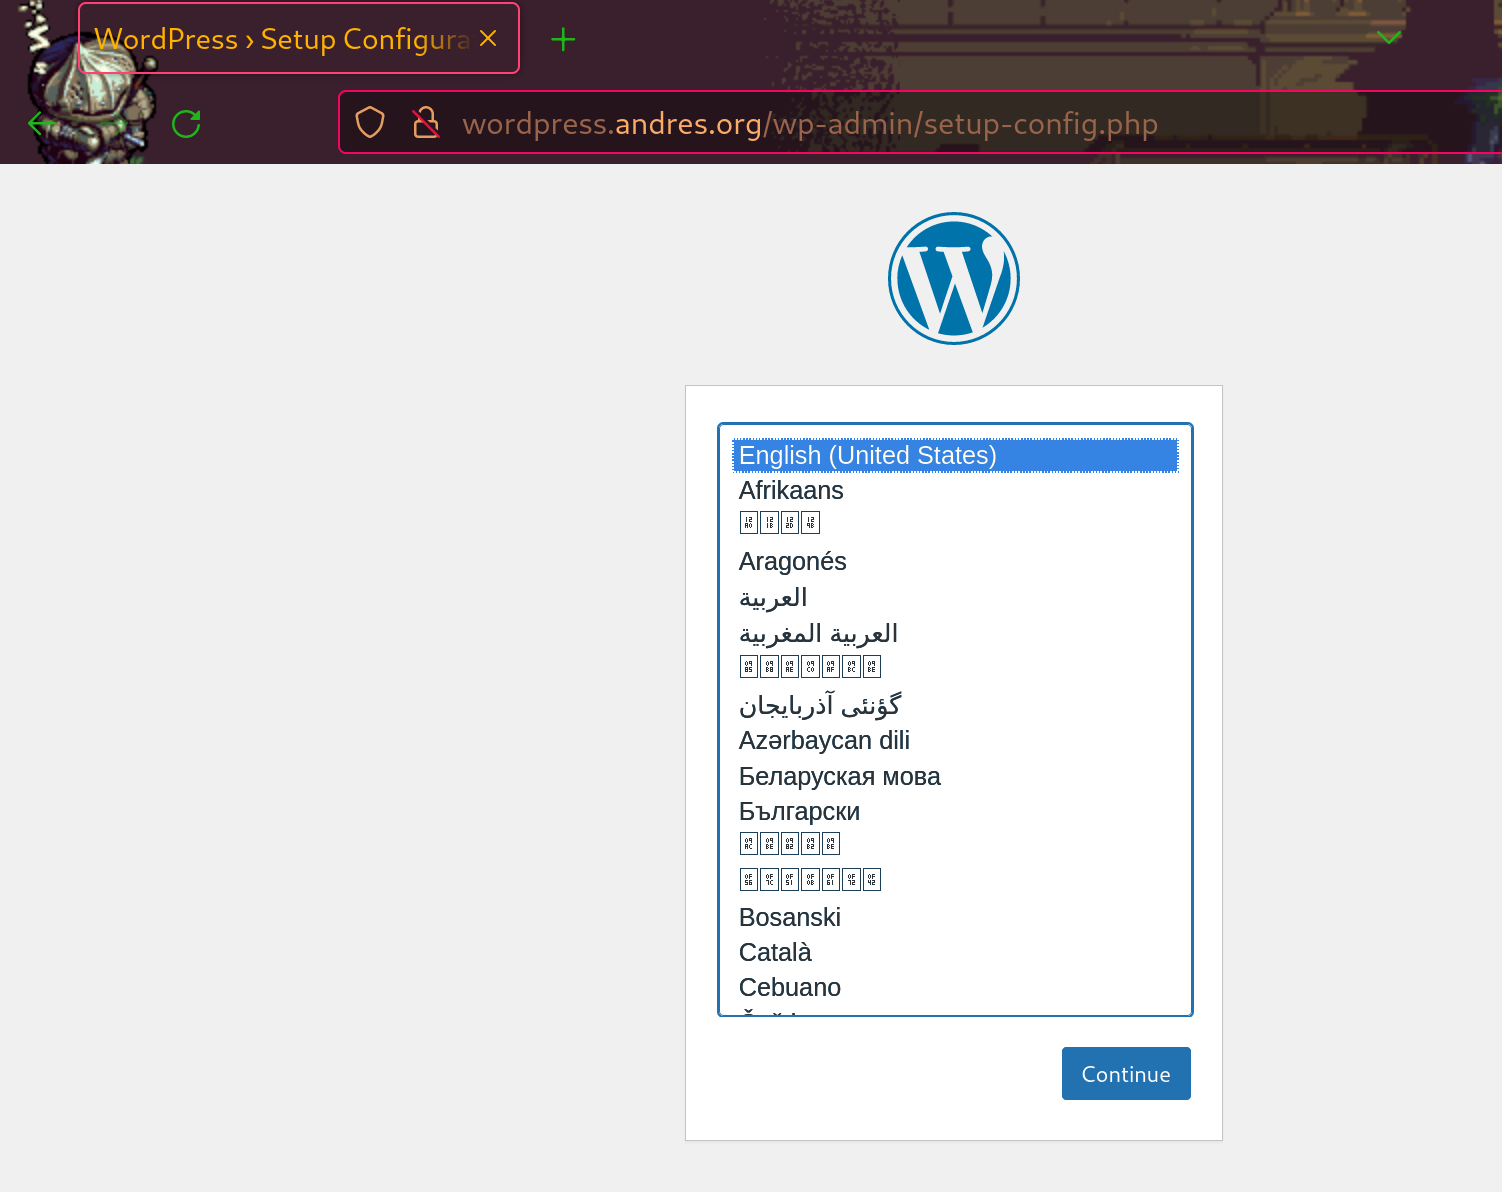Select the unrendered four-glyph option below Afrikaans
1502x1192 pixels.
click(955, 523)
